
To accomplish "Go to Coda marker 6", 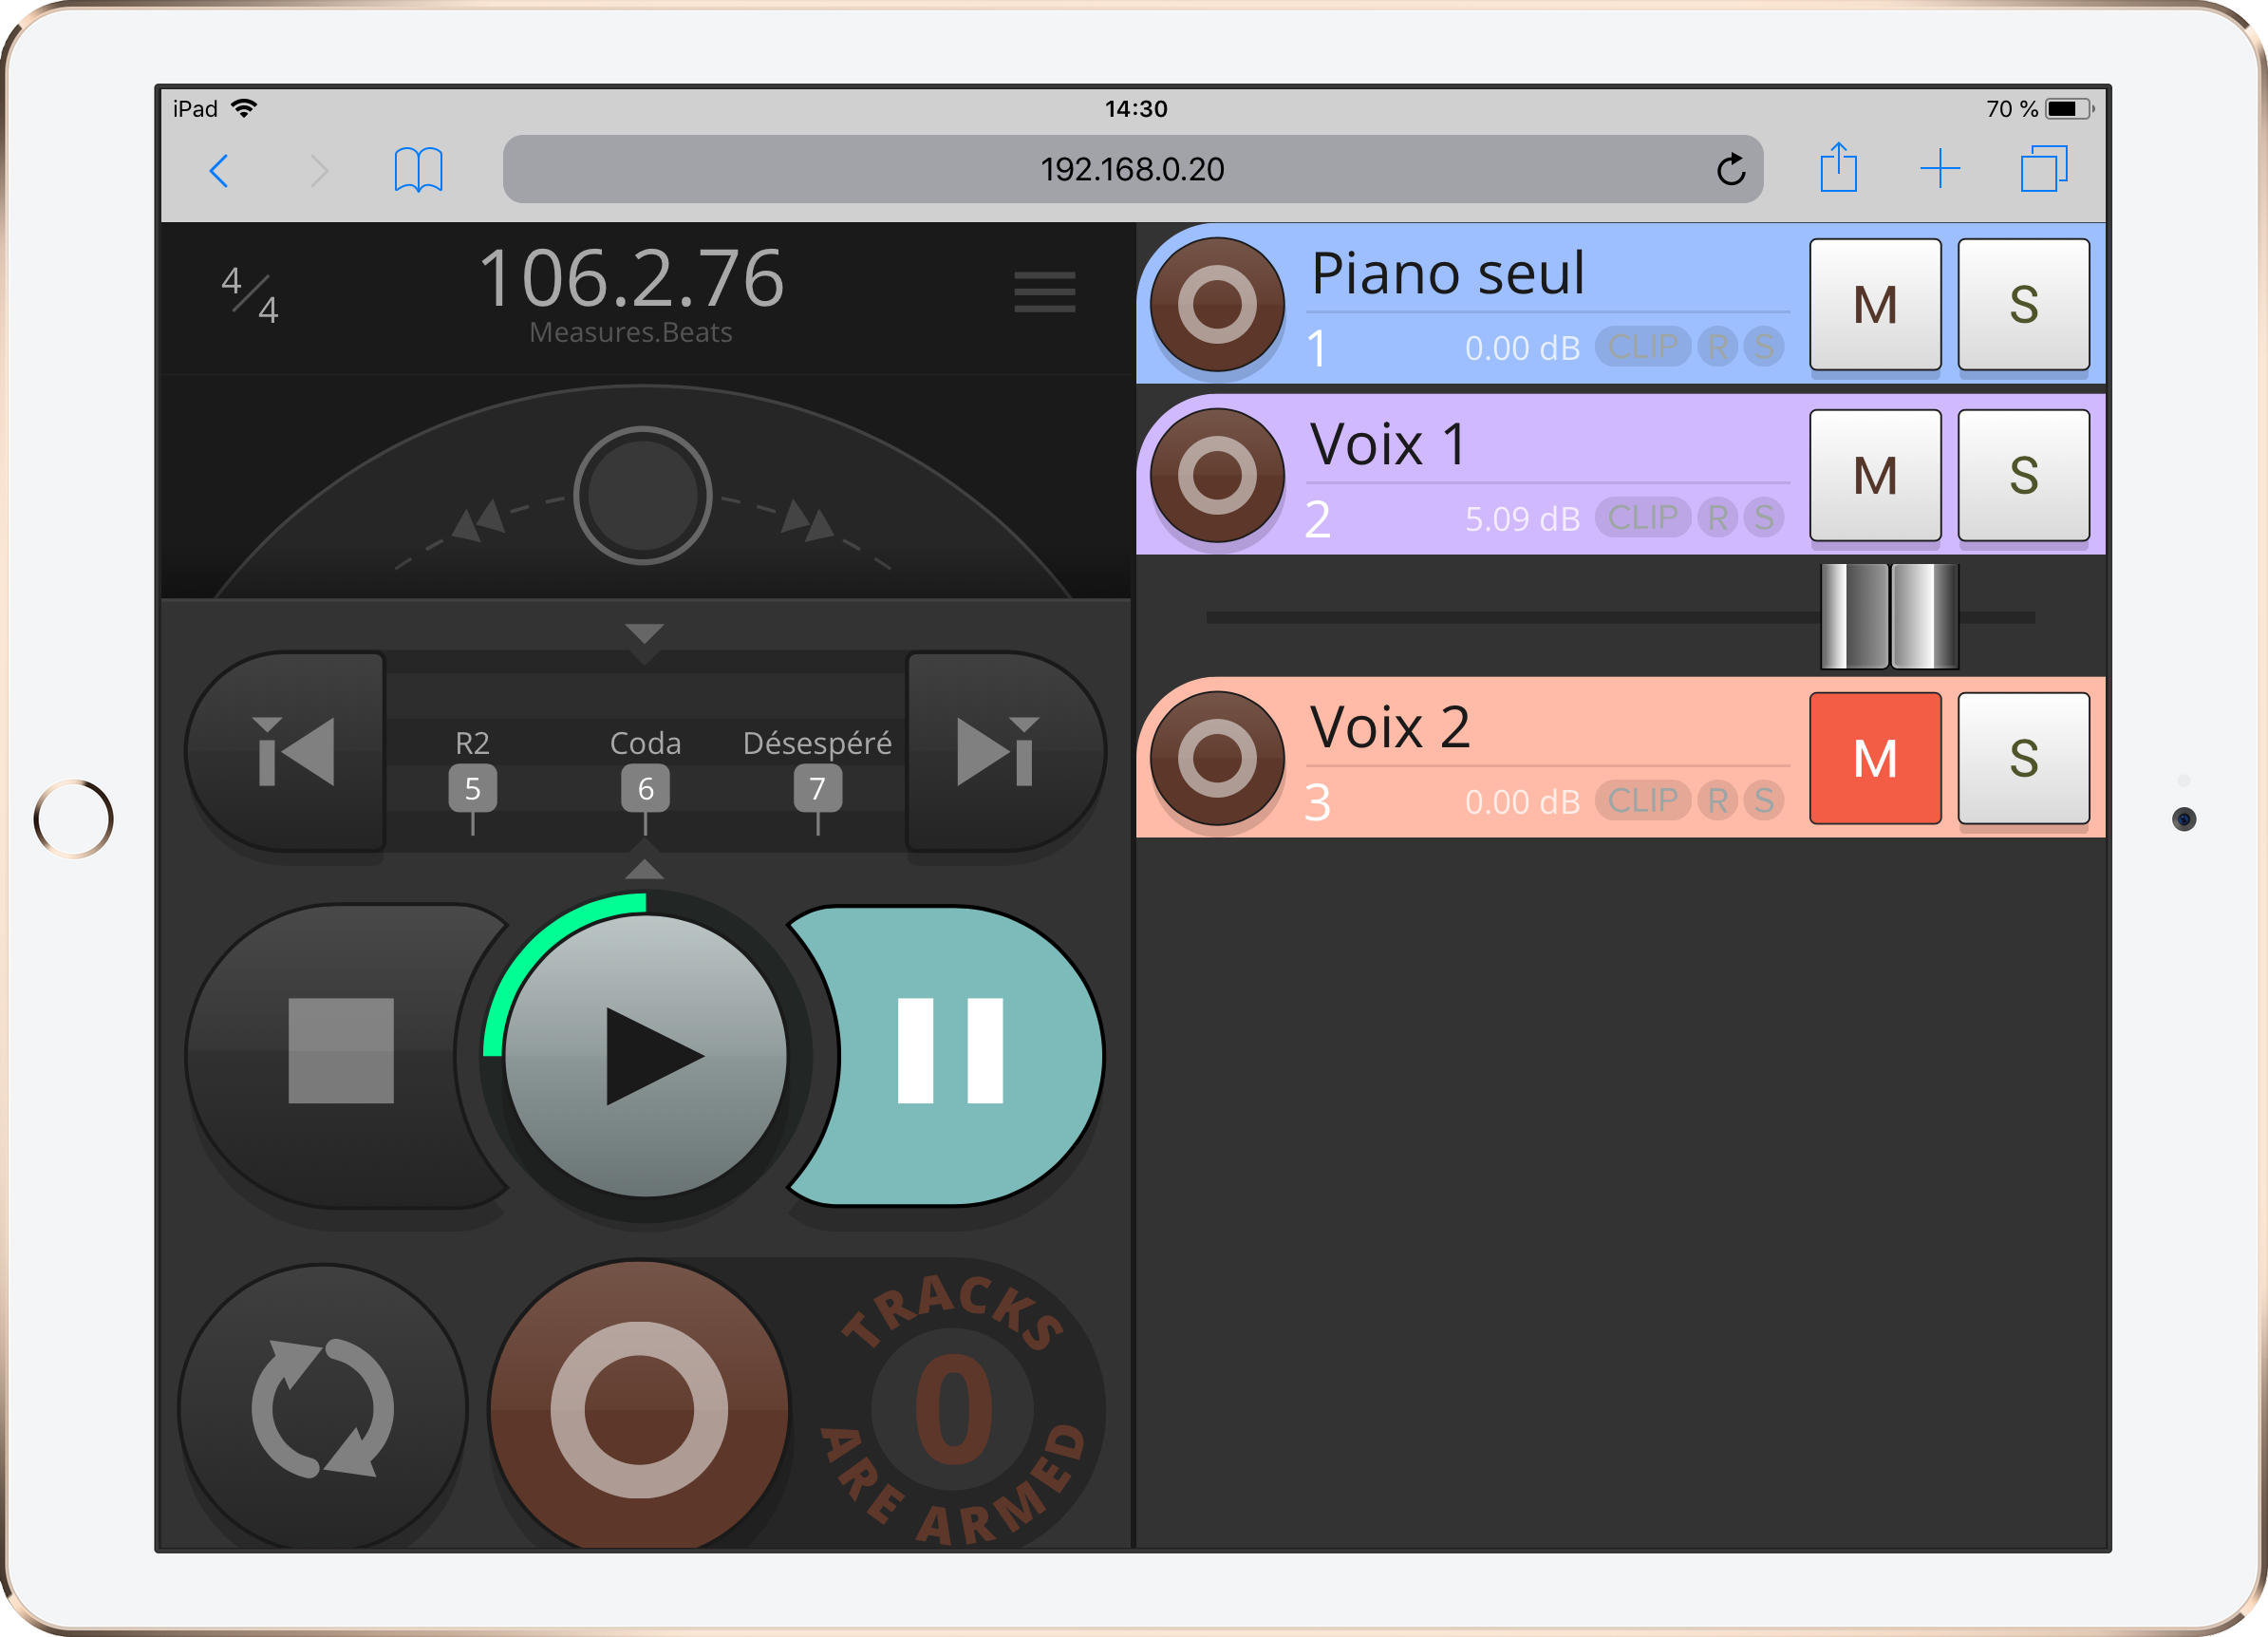I will click(645, 788).
